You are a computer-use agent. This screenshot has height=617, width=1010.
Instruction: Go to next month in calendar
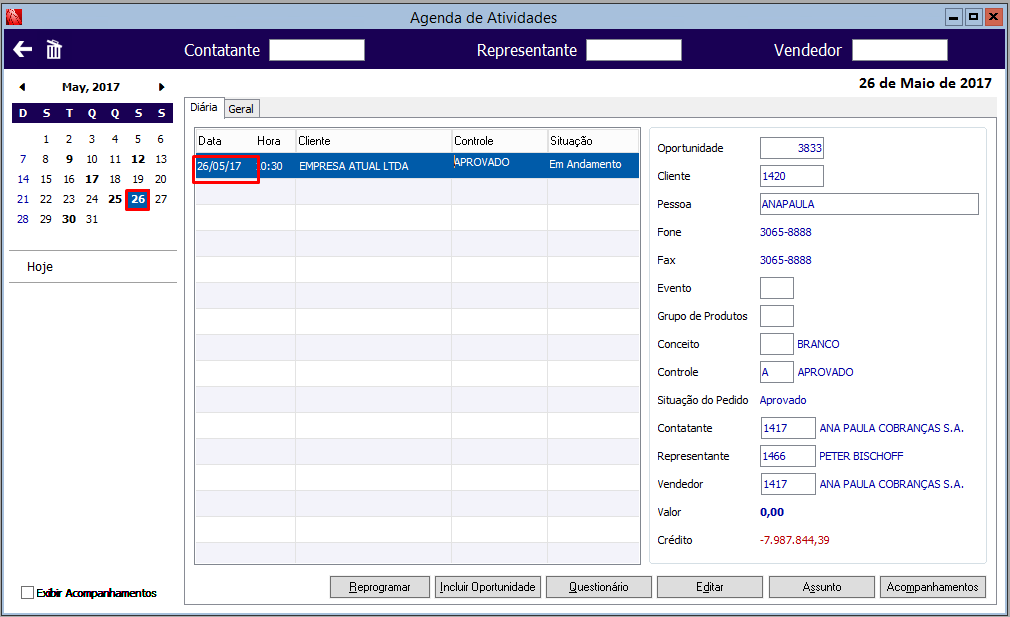[162, 87]
